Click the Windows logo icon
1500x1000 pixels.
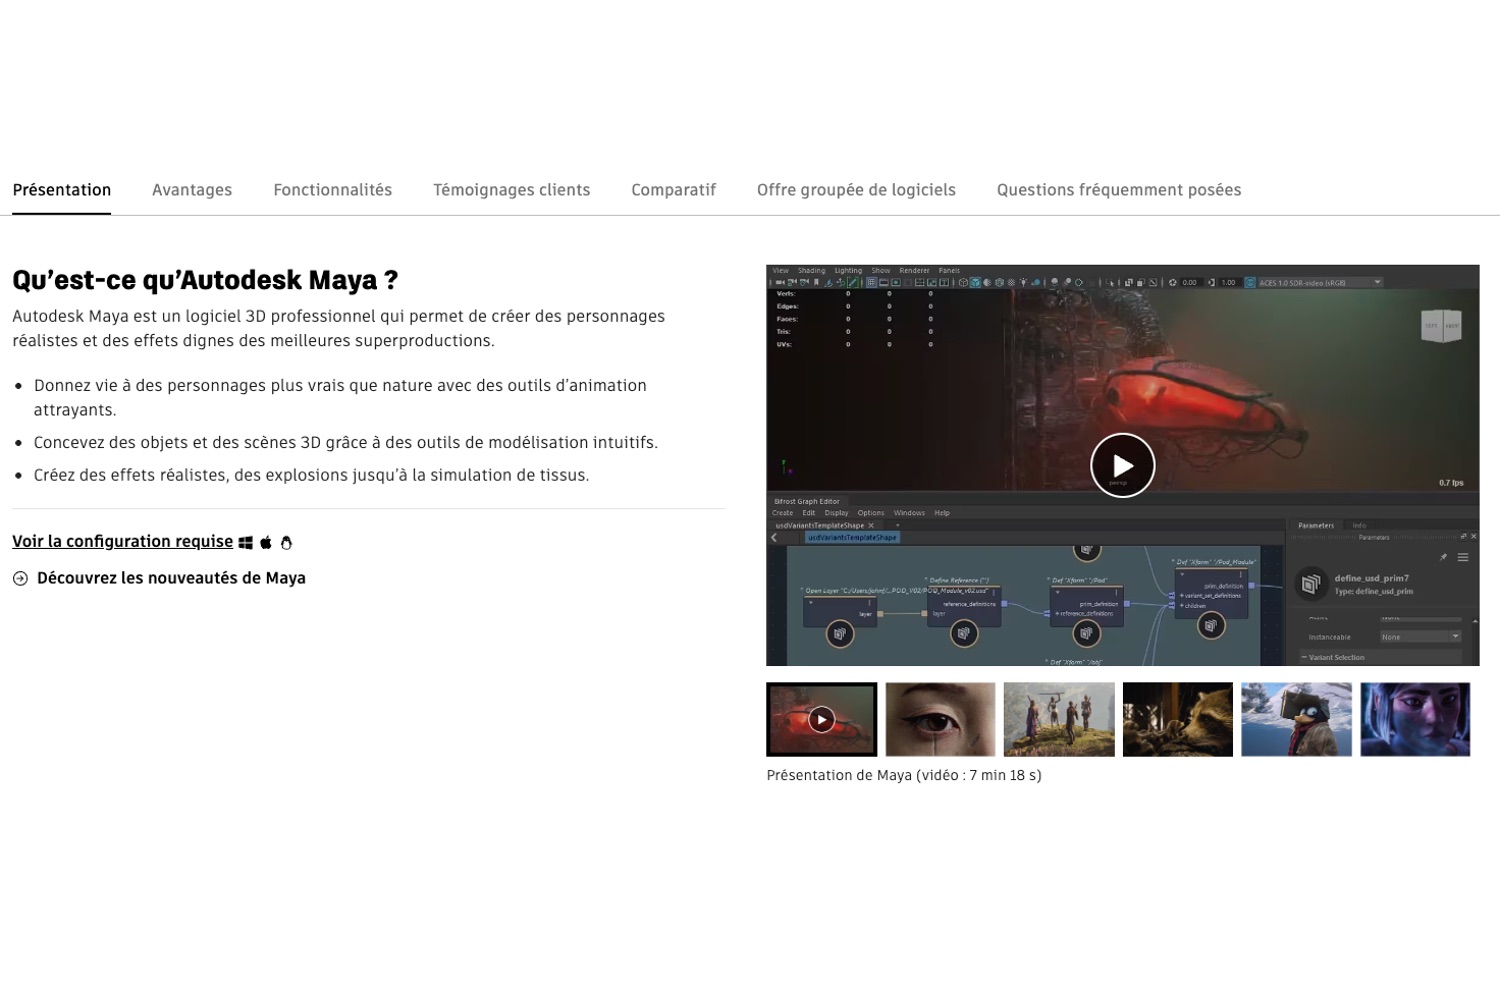(245, 542)
